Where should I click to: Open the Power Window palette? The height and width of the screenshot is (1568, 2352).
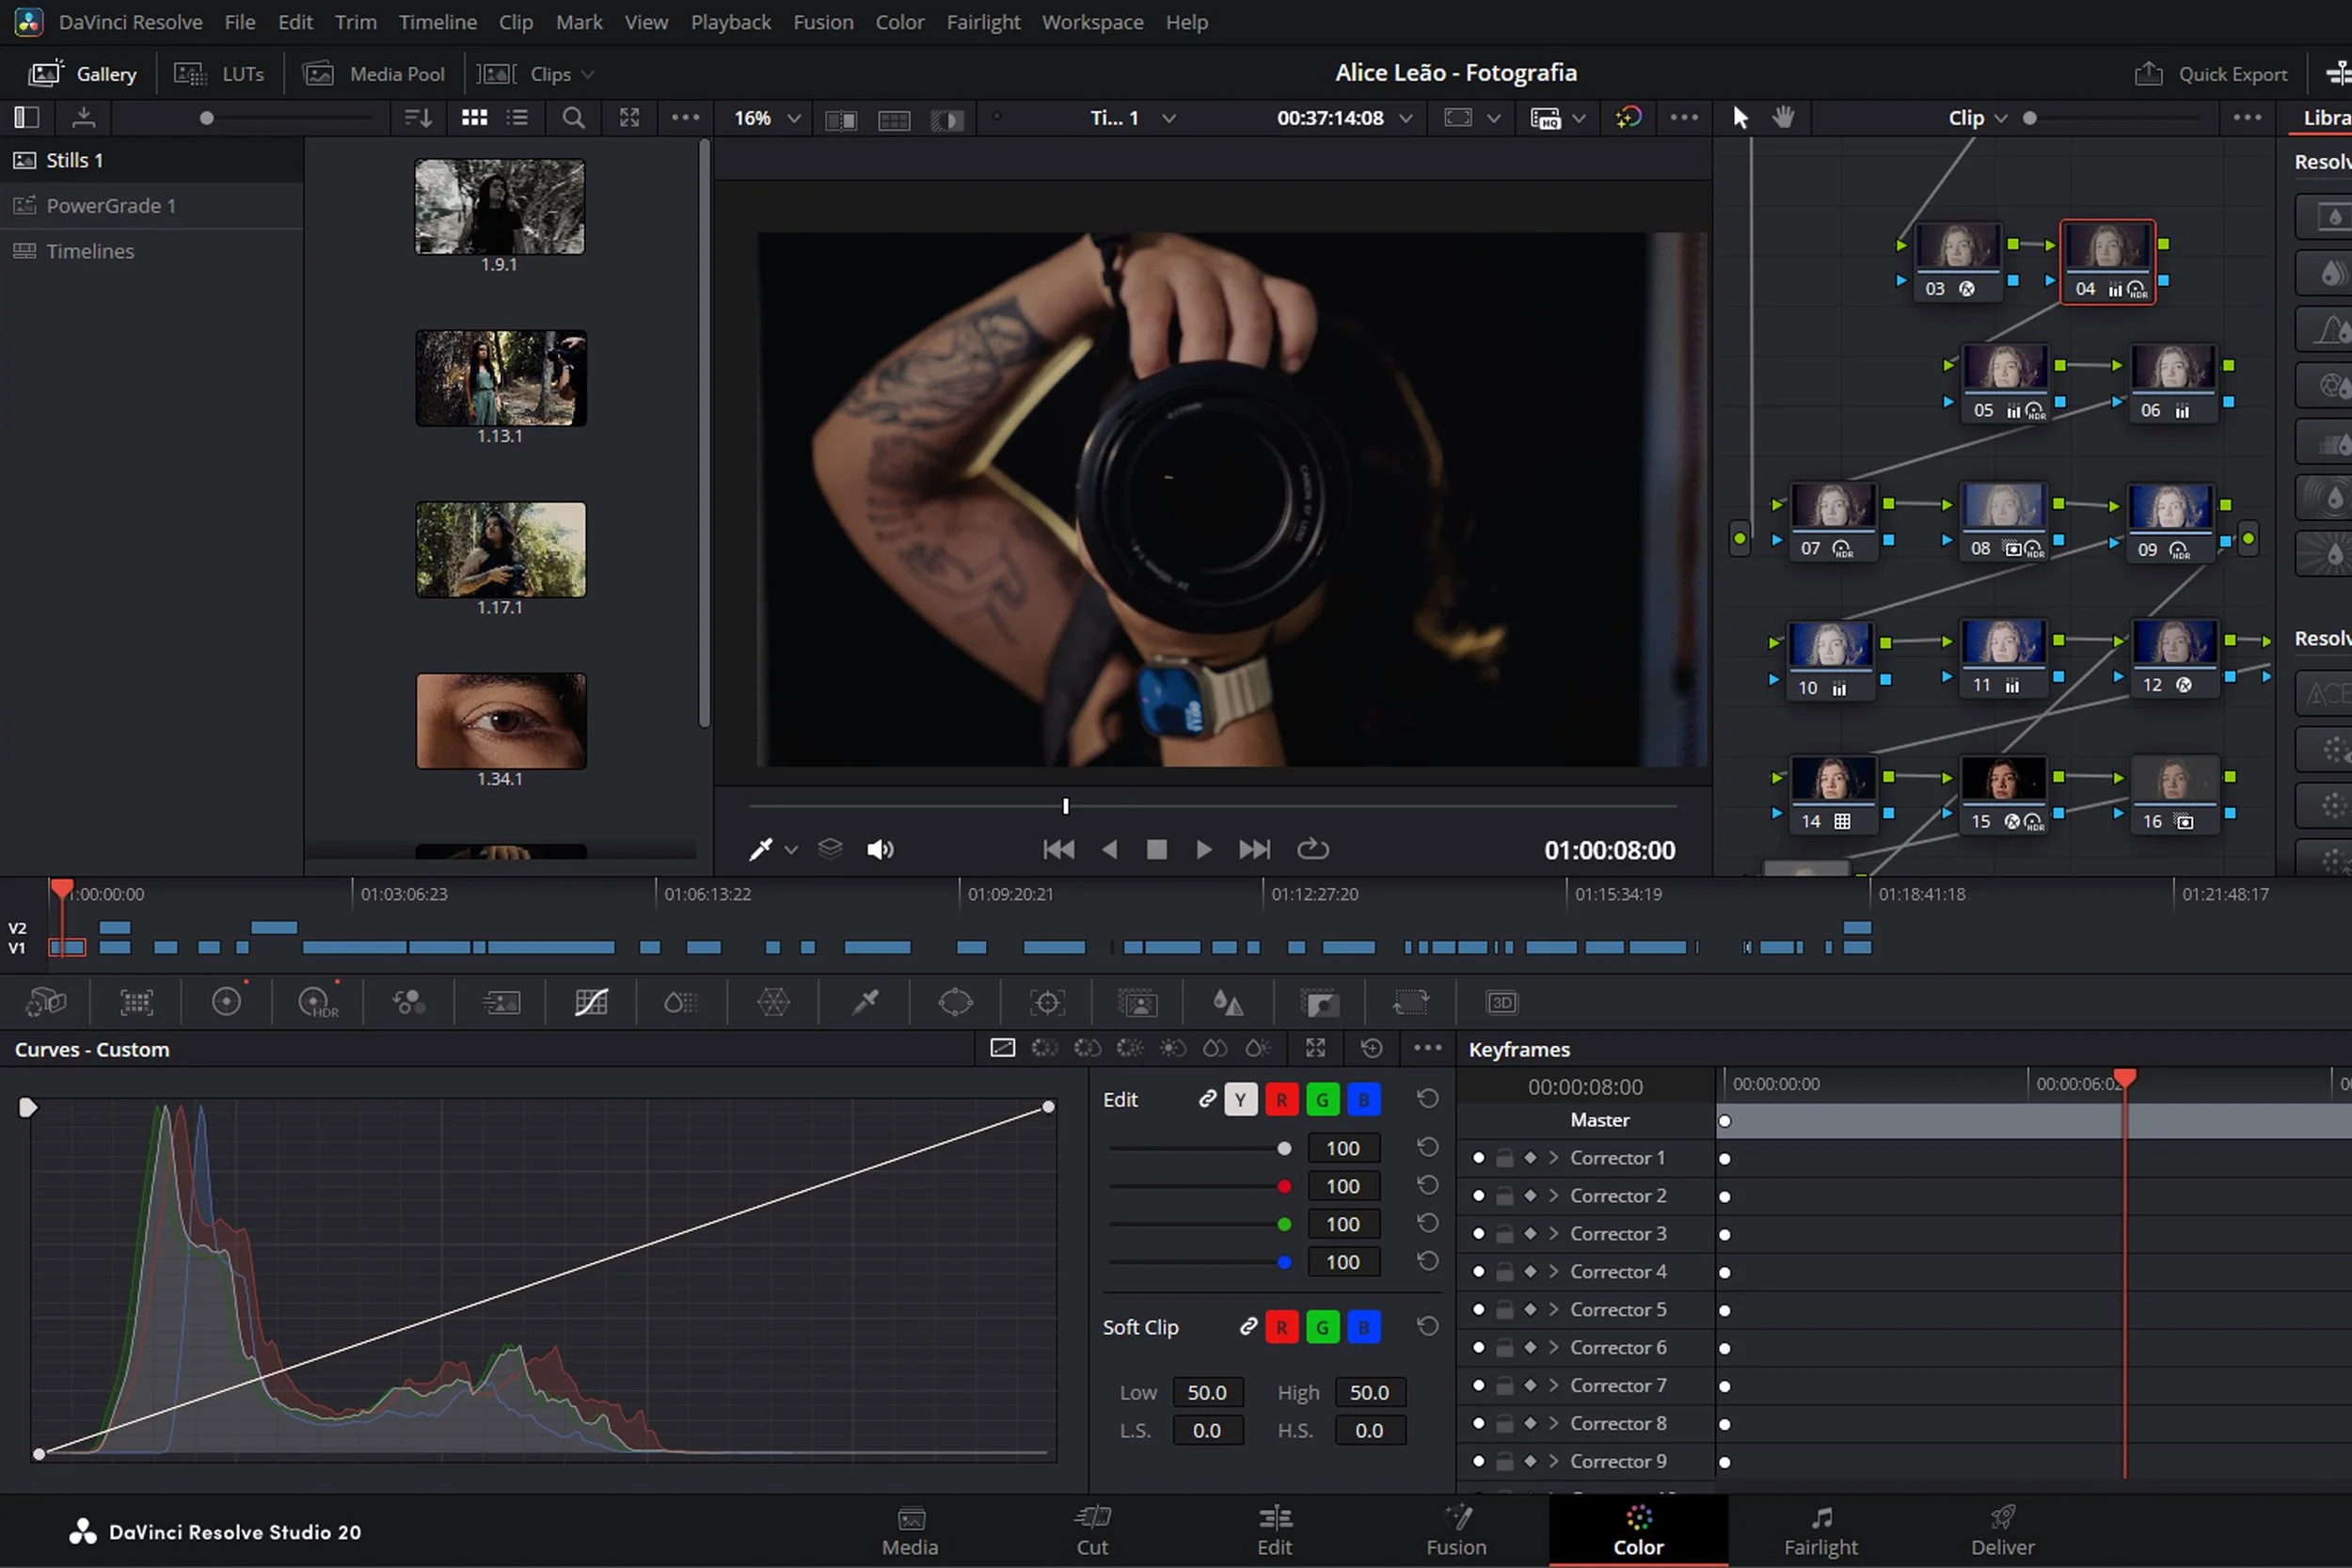tap(955, 1002)
